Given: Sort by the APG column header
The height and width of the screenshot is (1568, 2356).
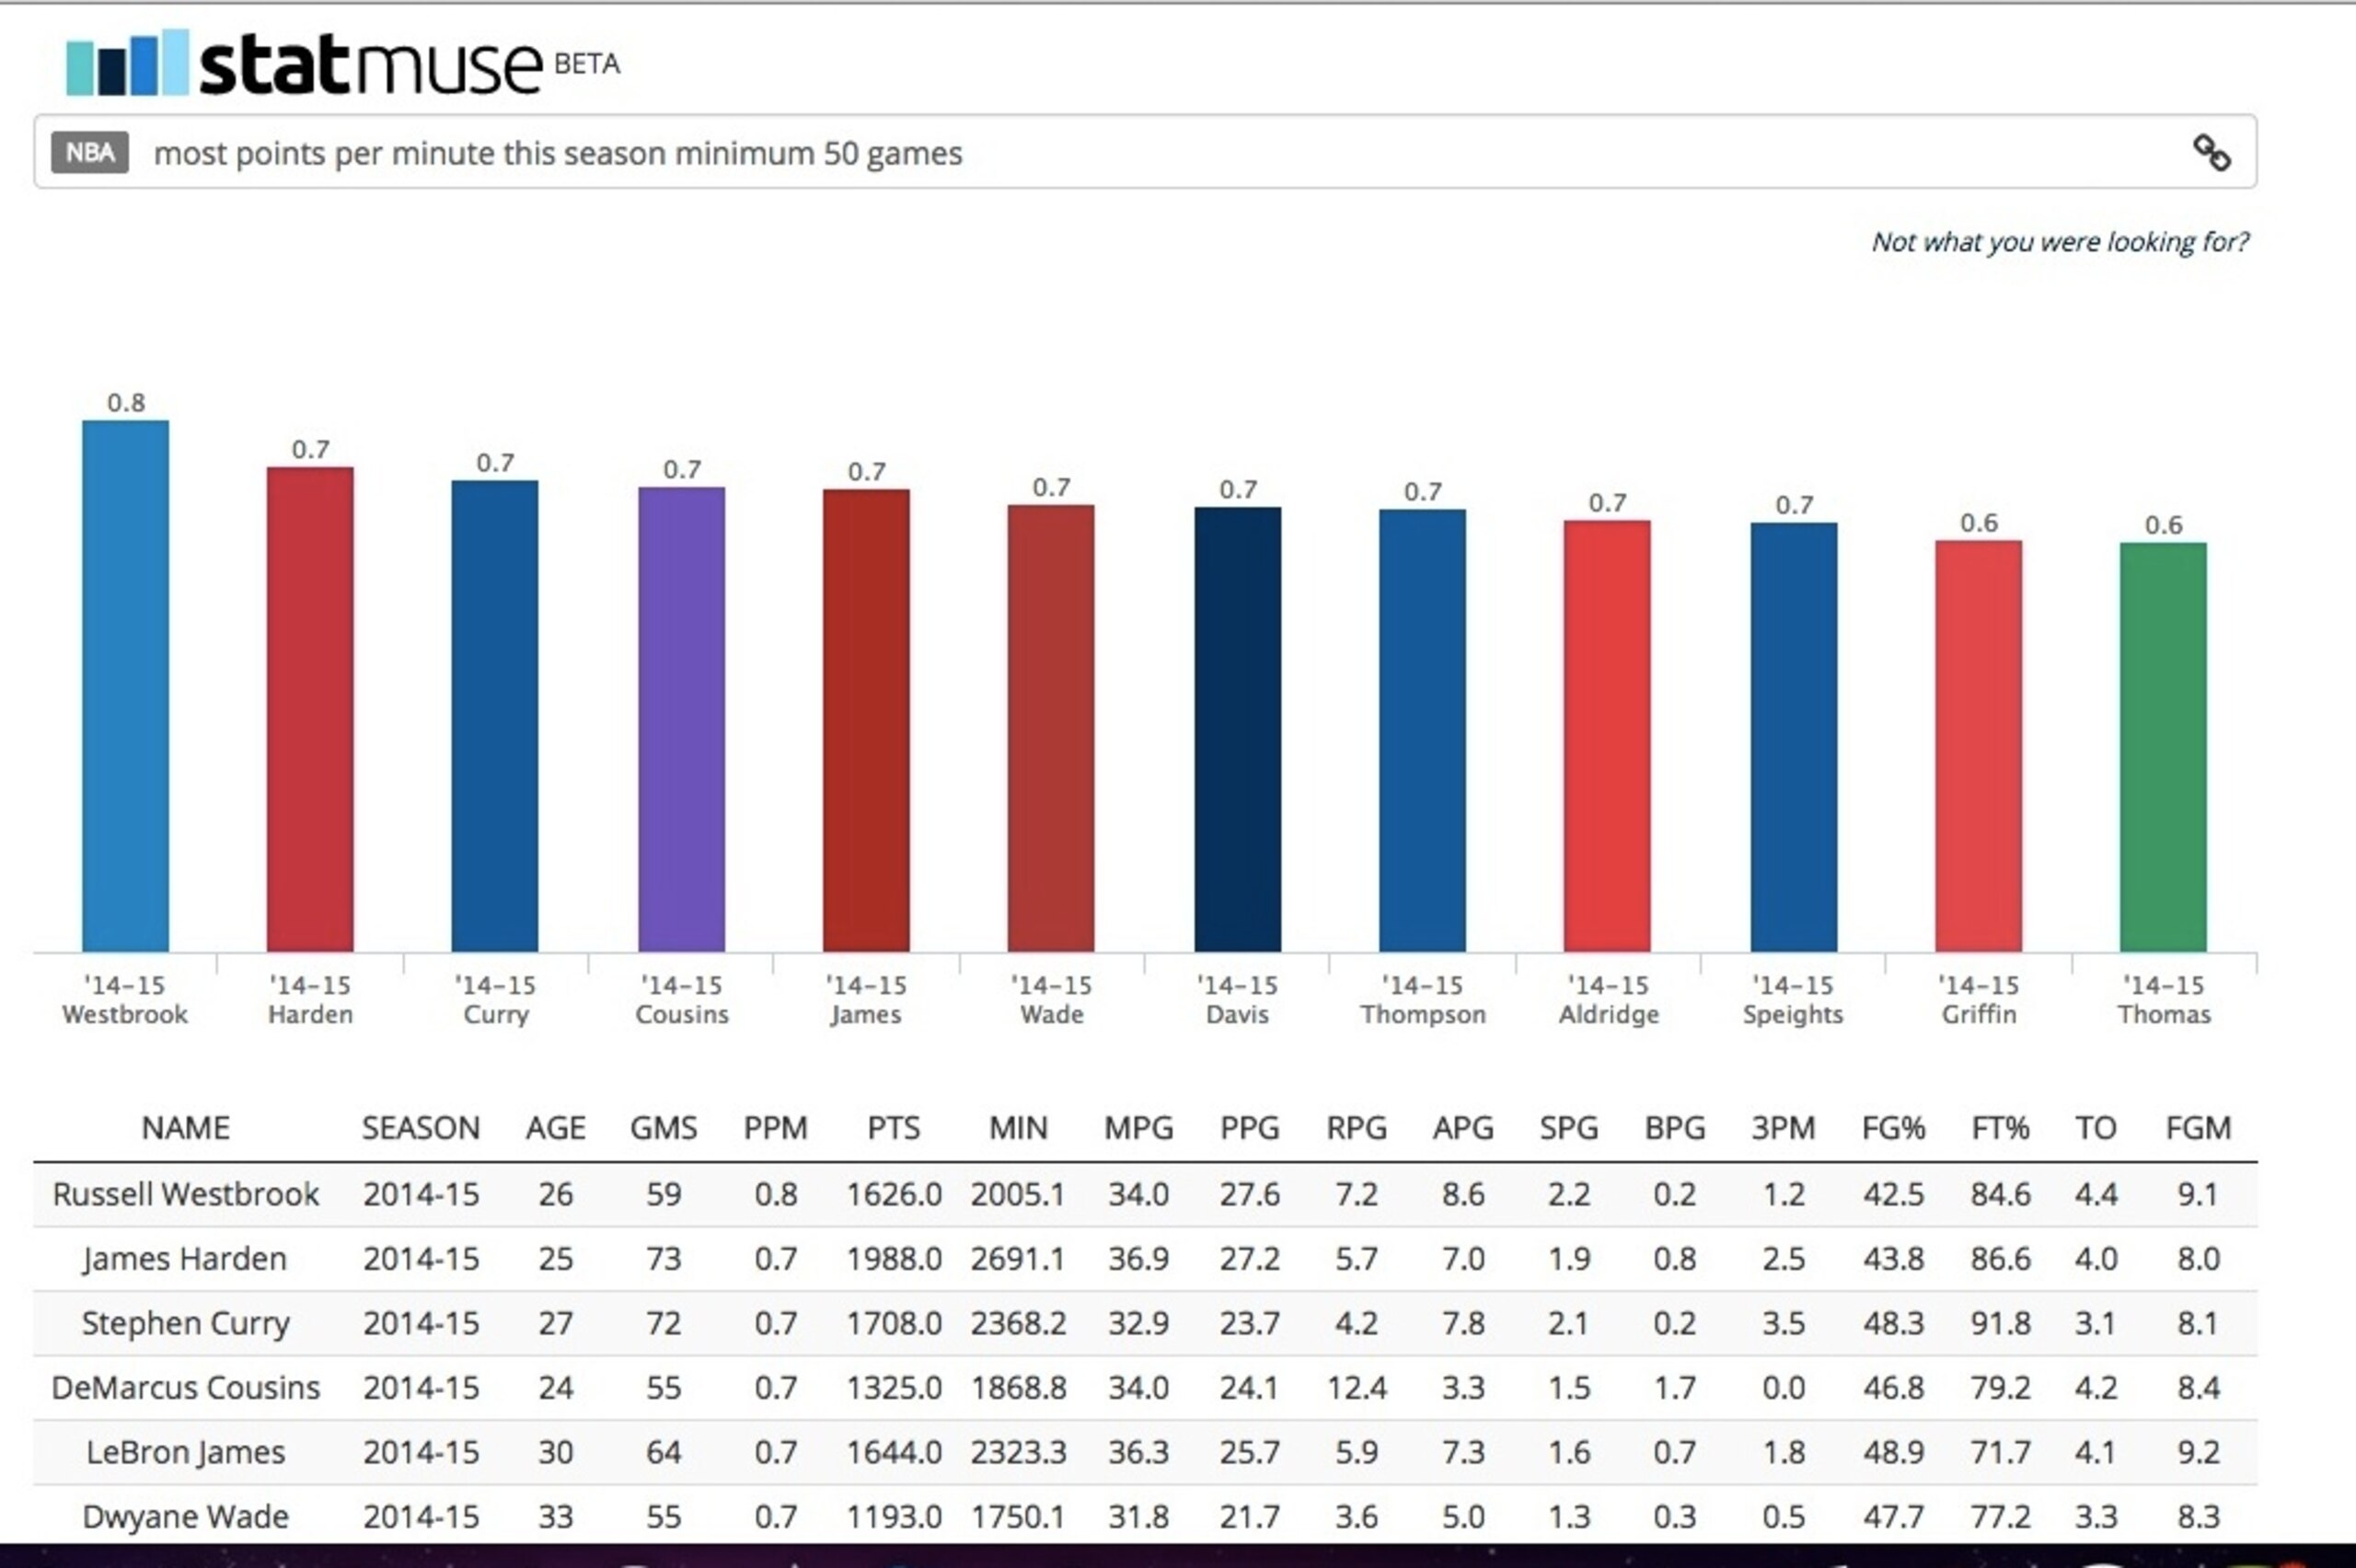Looking at the screenshot, I should pos(1463,1128).
